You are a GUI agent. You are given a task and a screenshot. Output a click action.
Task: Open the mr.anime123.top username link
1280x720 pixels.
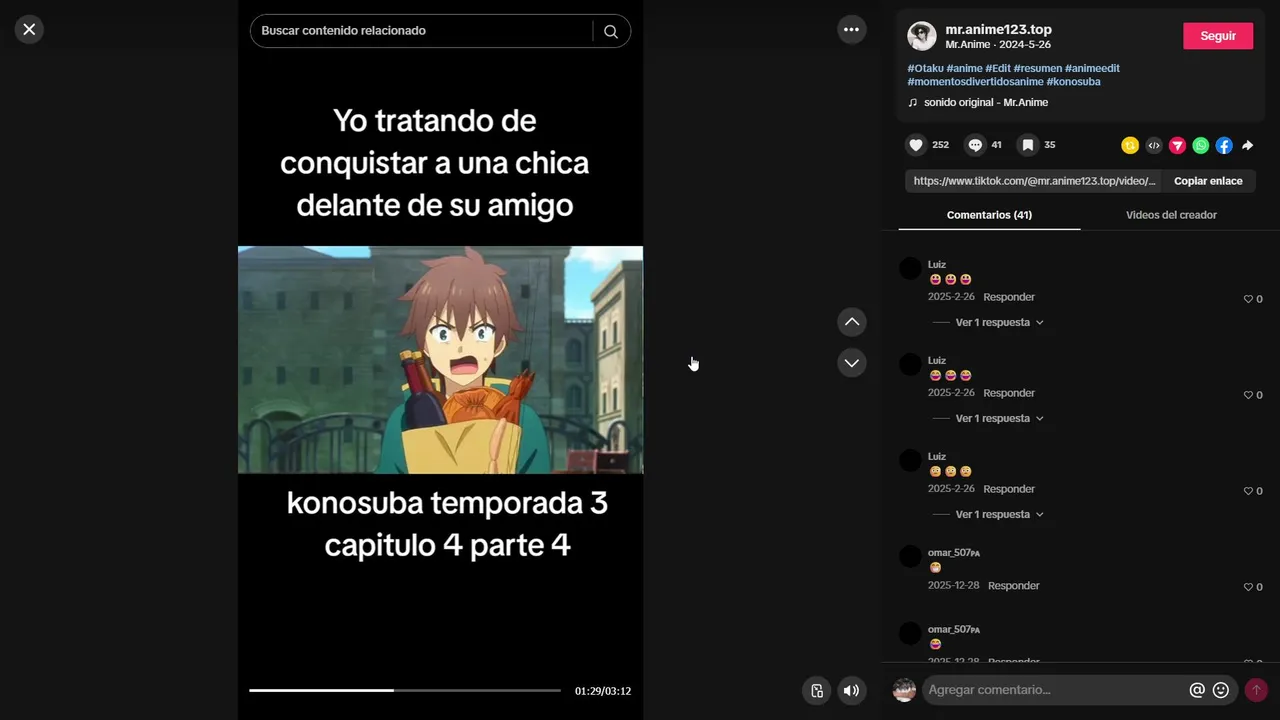coord(998,30)
